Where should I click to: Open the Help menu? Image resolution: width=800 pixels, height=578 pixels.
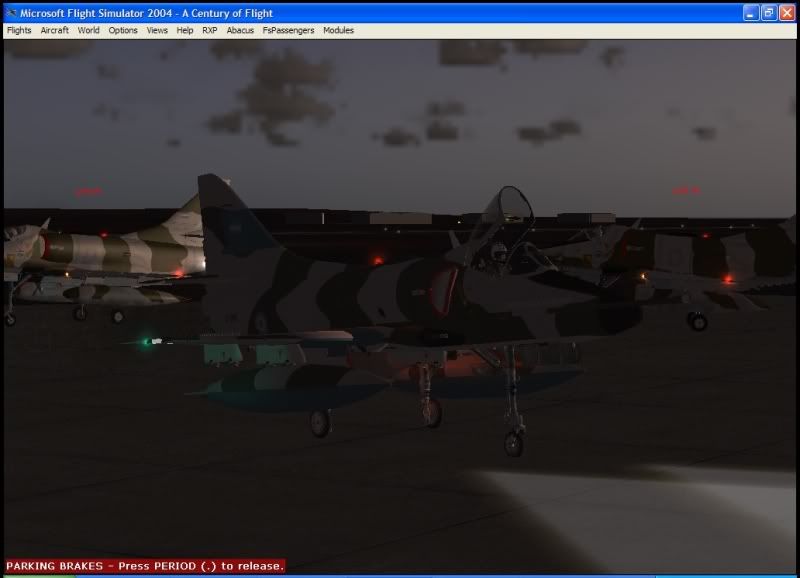pos(185,31)
